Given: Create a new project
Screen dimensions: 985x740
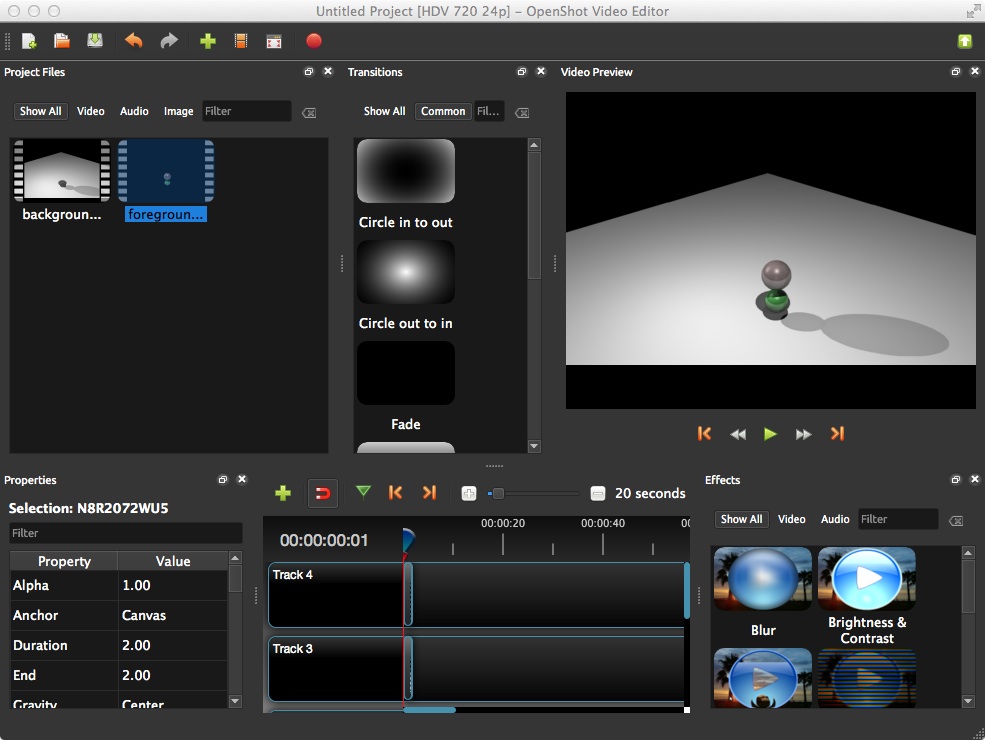Looking at the screenshot, I should point(28,41).
